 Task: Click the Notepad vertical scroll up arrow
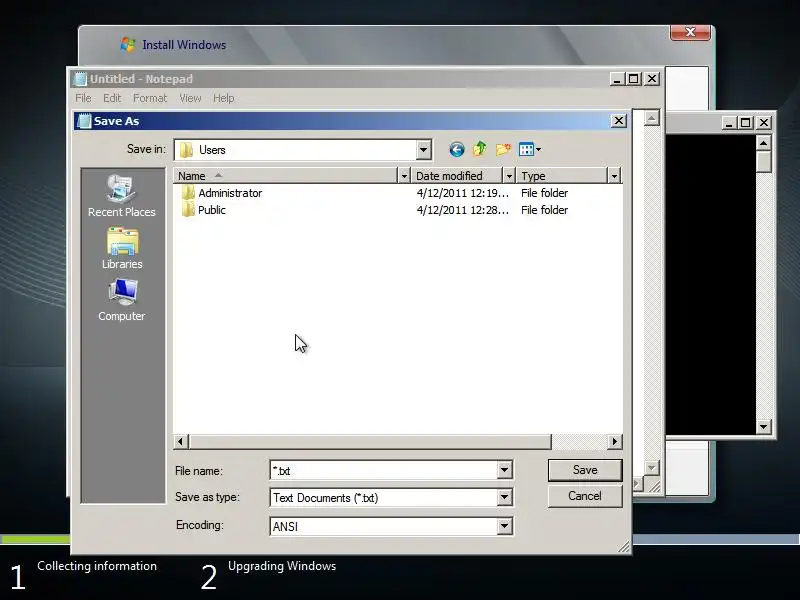(652, 118)
